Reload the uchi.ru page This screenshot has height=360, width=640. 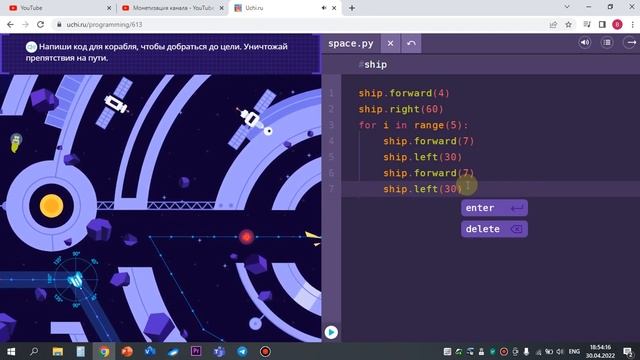[40, 24]
